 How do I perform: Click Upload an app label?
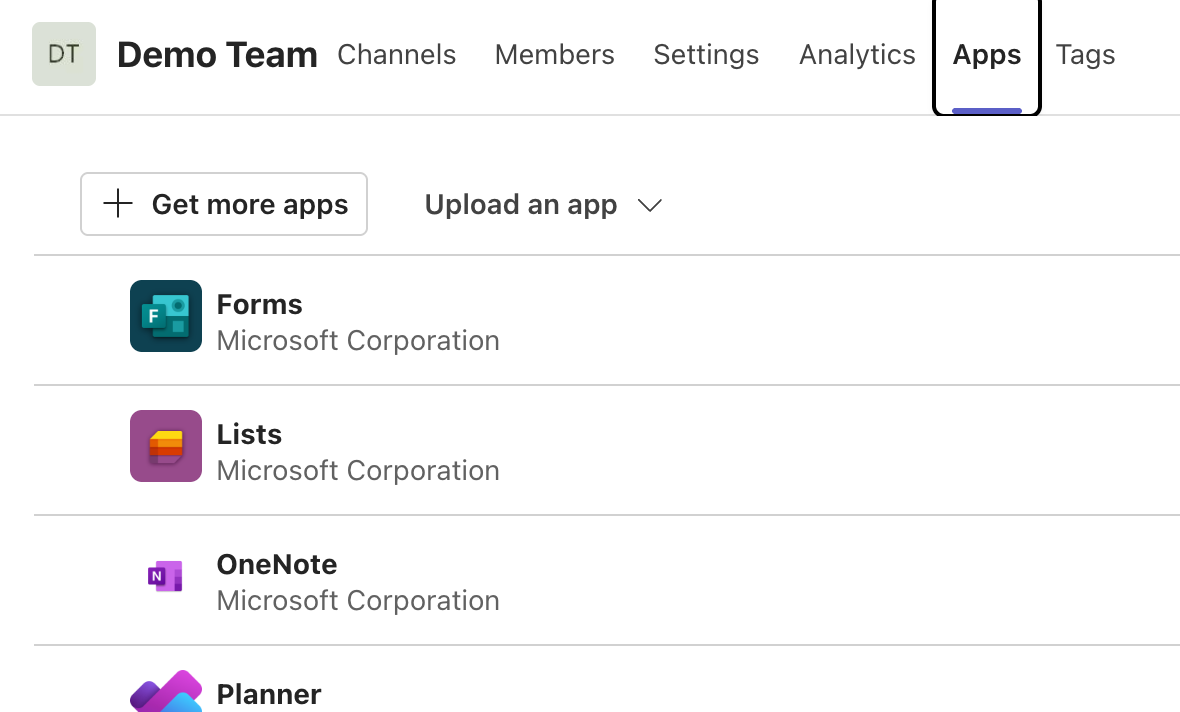pyautogui.click(x=521, y=205)
